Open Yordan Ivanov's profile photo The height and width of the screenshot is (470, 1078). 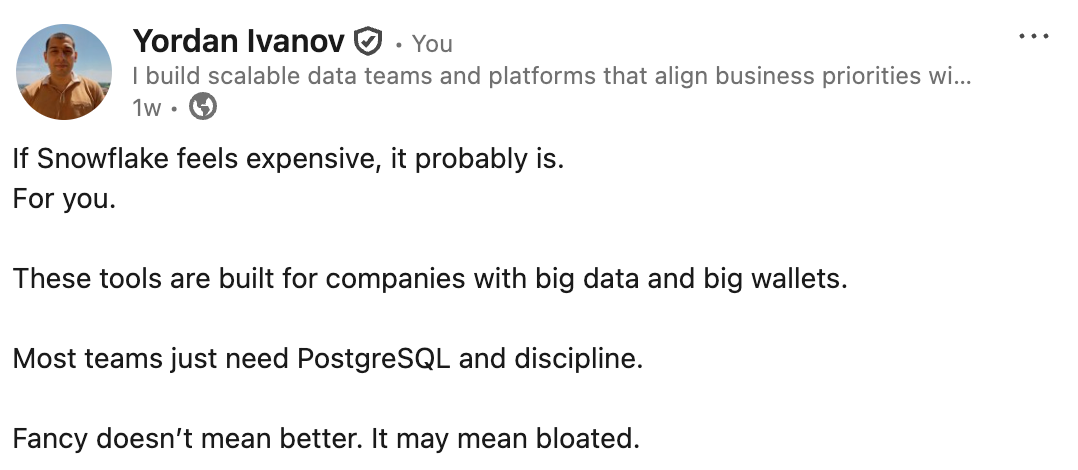(x=64, y=71)
